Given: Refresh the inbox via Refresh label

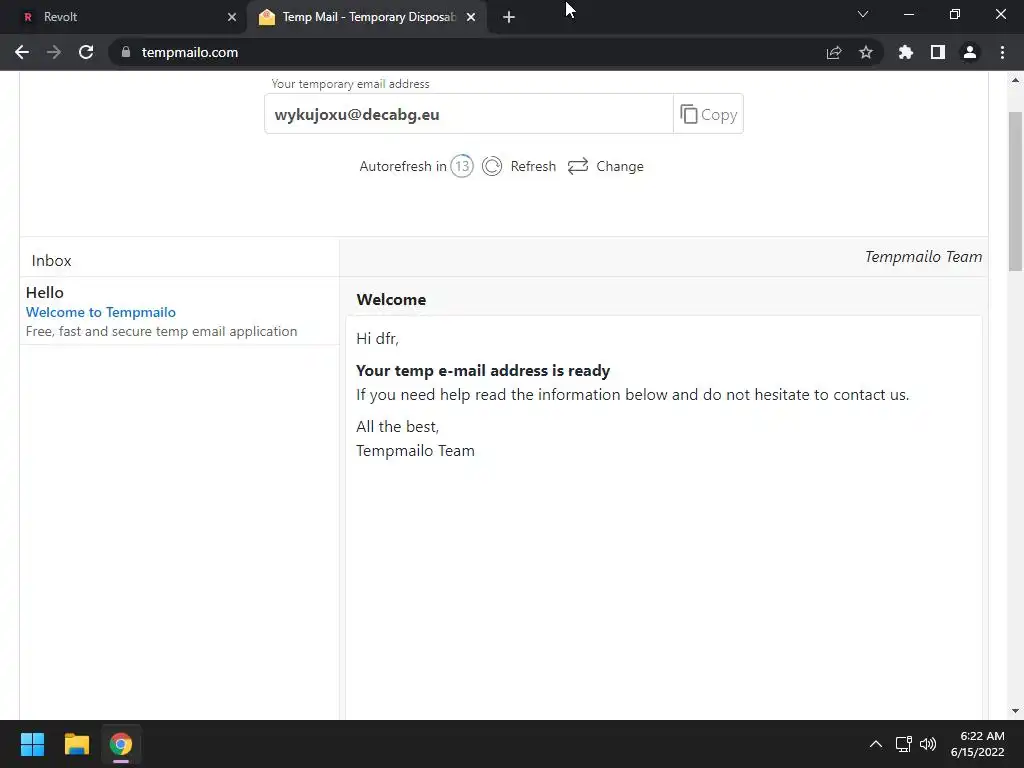Looking at the screenshot, I should pos(533,167).
